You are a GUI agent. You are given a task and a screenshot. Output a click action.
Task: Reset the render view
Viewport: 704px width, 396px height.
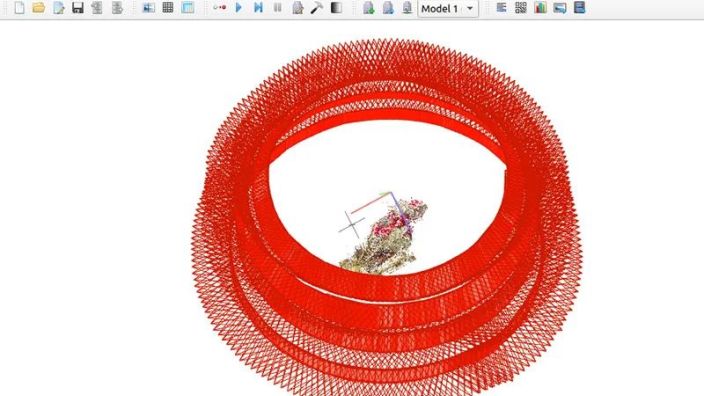pyautogui.click(x=388, y=8)
